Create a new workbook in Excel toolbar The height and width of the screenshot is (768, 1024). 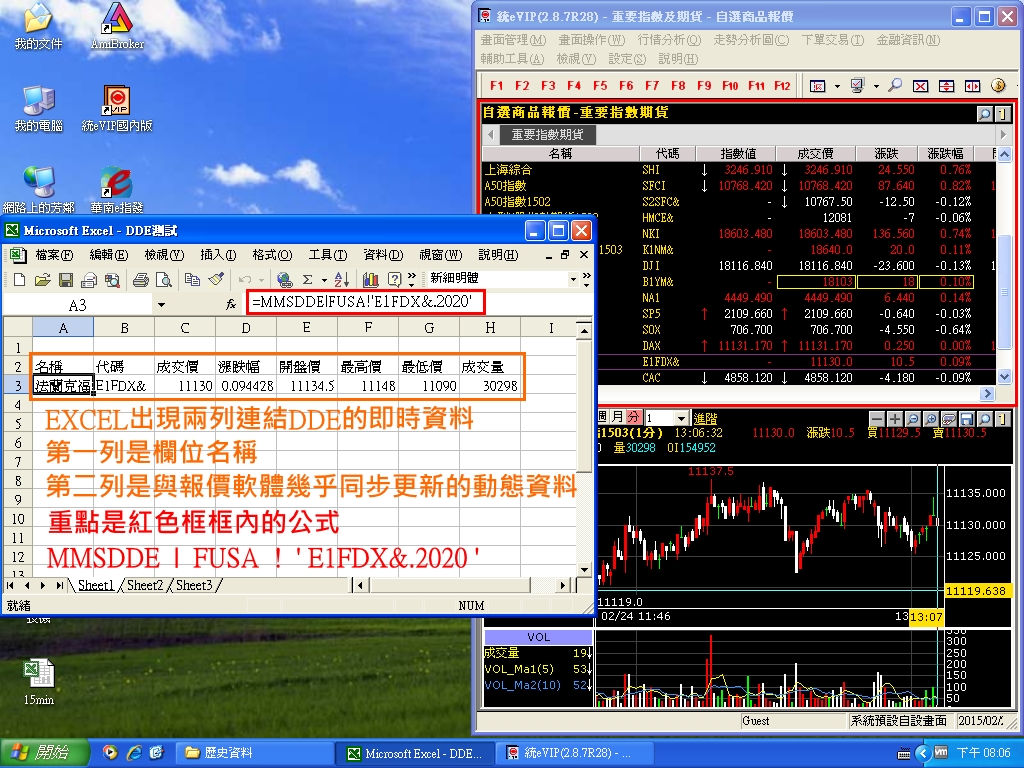19,280
